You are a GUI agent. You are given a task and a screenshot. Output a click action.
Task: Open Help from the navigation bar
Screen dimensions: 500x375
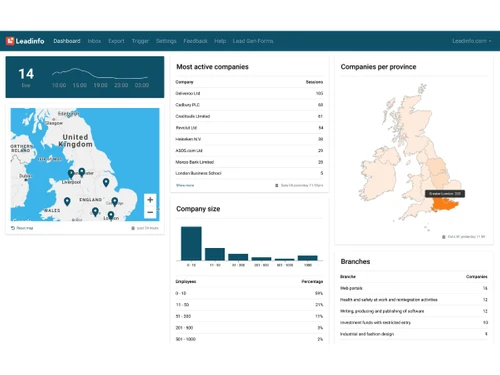(x=220, y=41)
